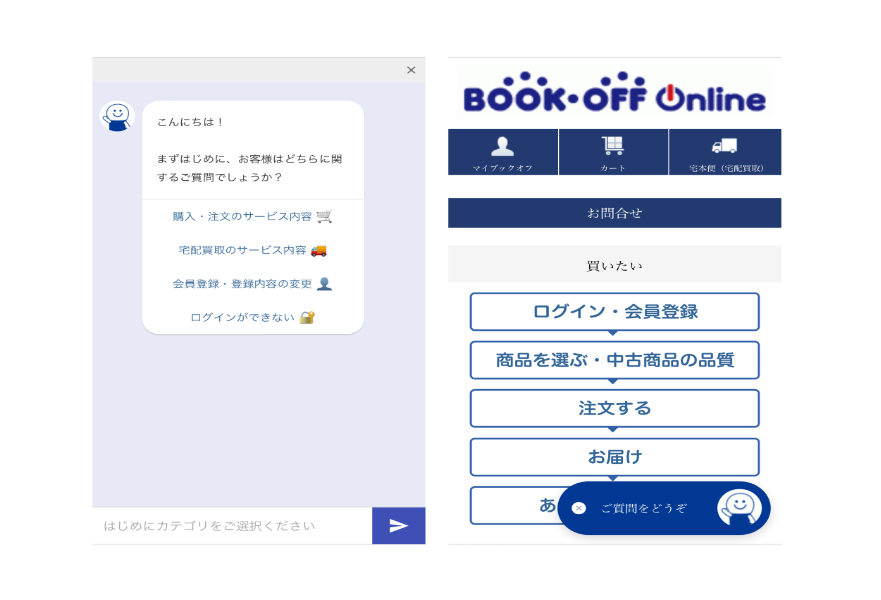Open 宅本便 (宅配買取) truck menu
The height and width of the screenshot is (600, 881).
point(725,152)
